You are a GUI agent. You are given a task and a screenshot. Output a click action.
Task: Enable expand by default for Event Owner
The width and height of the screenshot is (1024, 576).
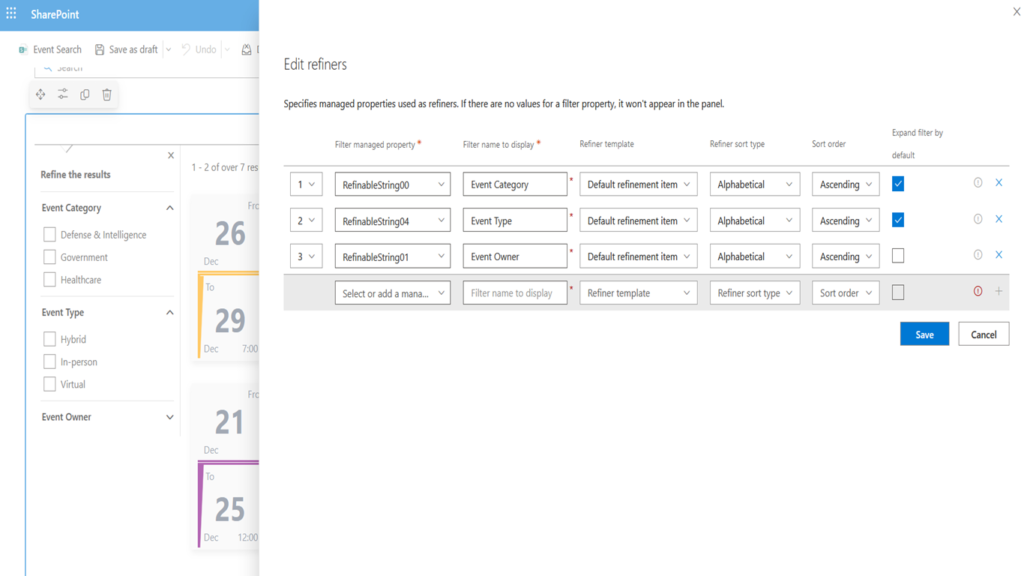click(898, 256)
